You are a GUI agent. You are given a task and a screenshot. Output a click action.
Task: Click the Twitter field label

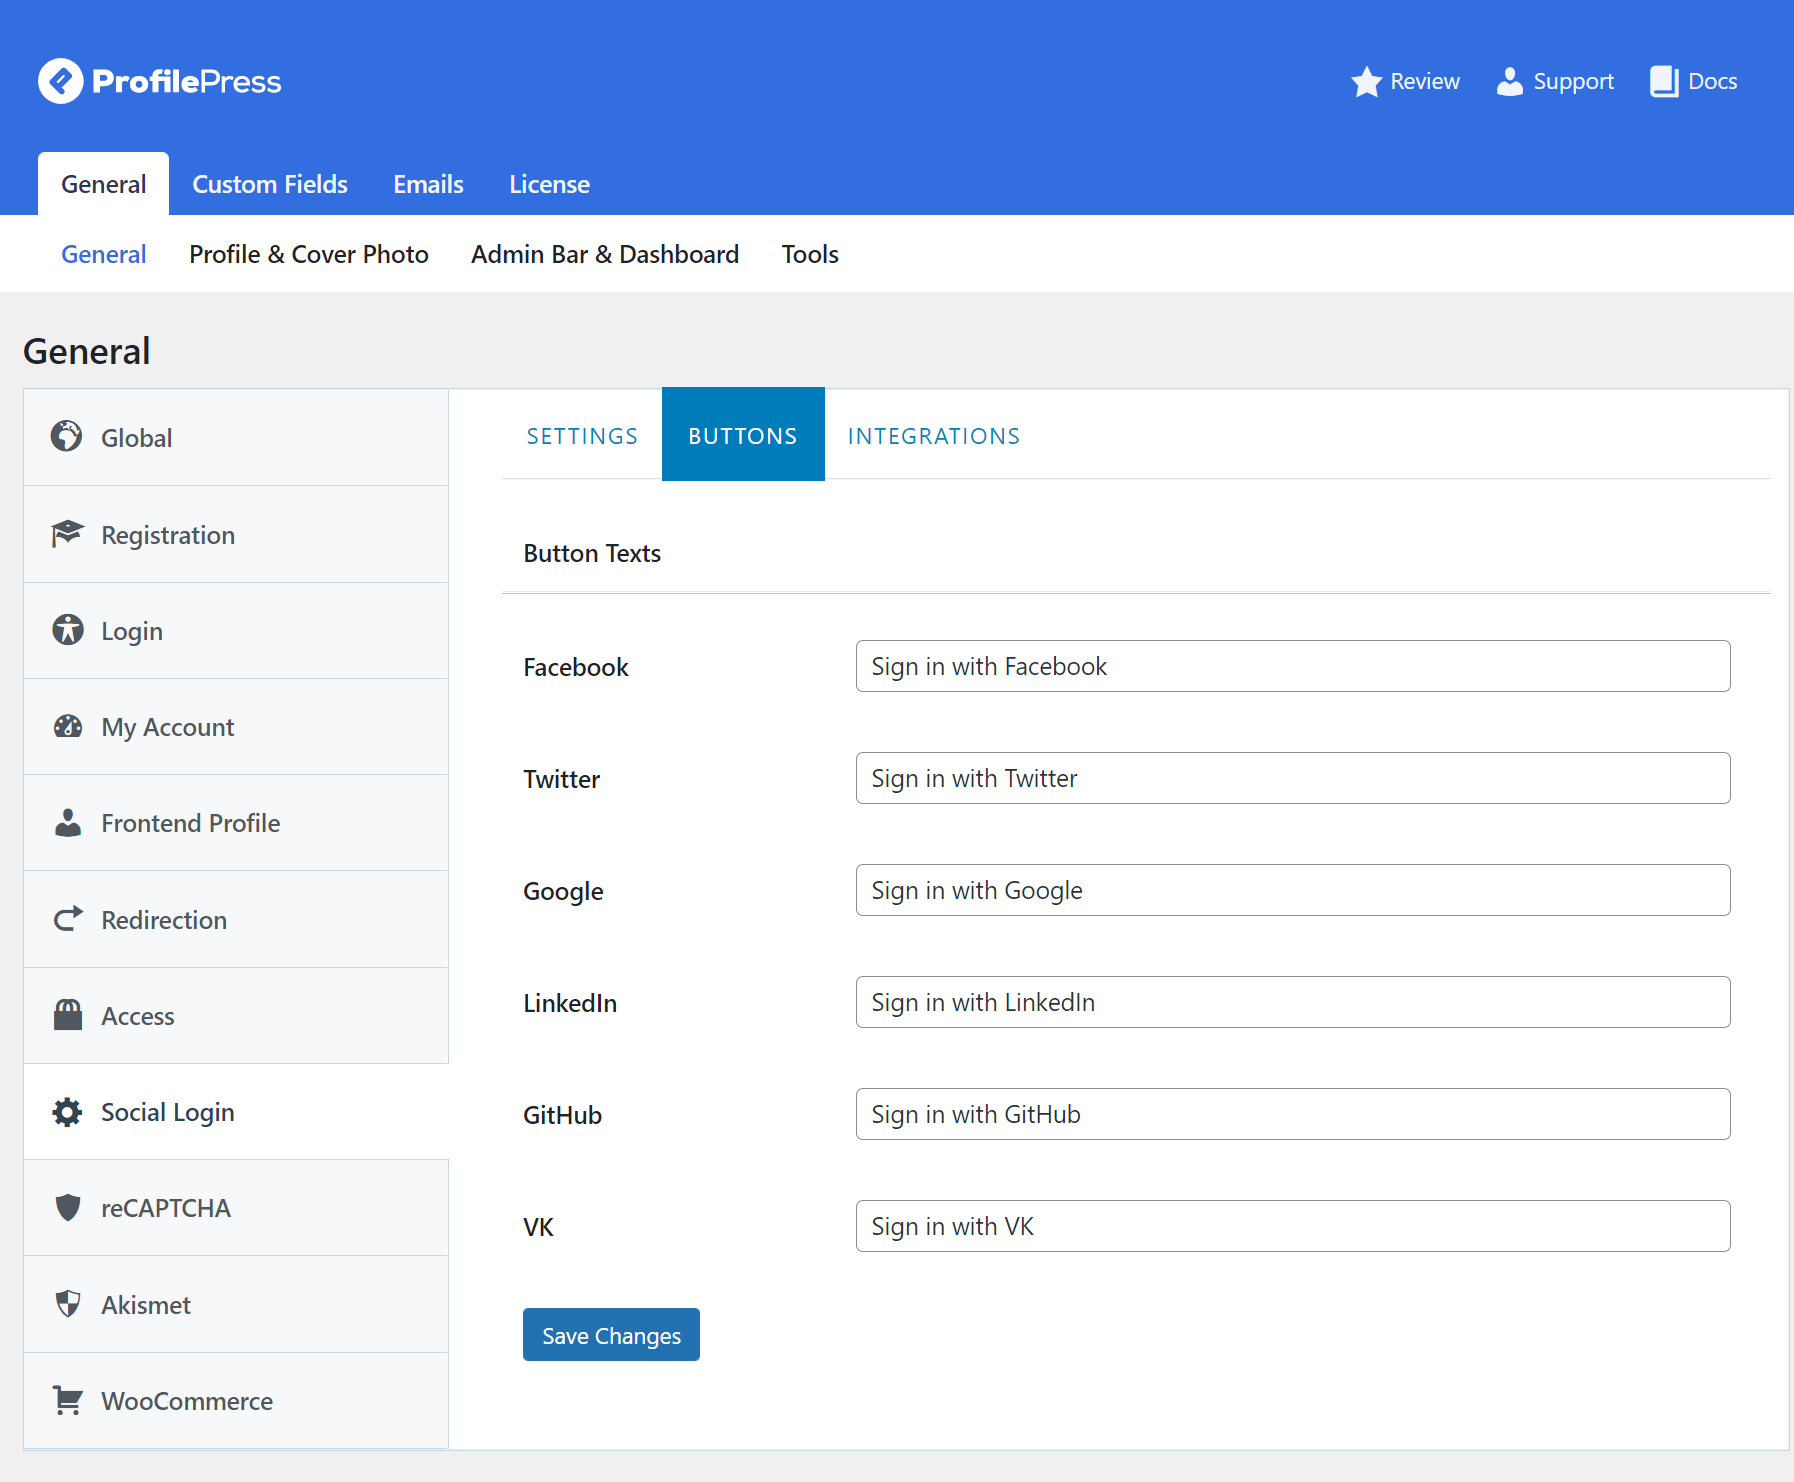pyautogui.click(x=561, y=779)
